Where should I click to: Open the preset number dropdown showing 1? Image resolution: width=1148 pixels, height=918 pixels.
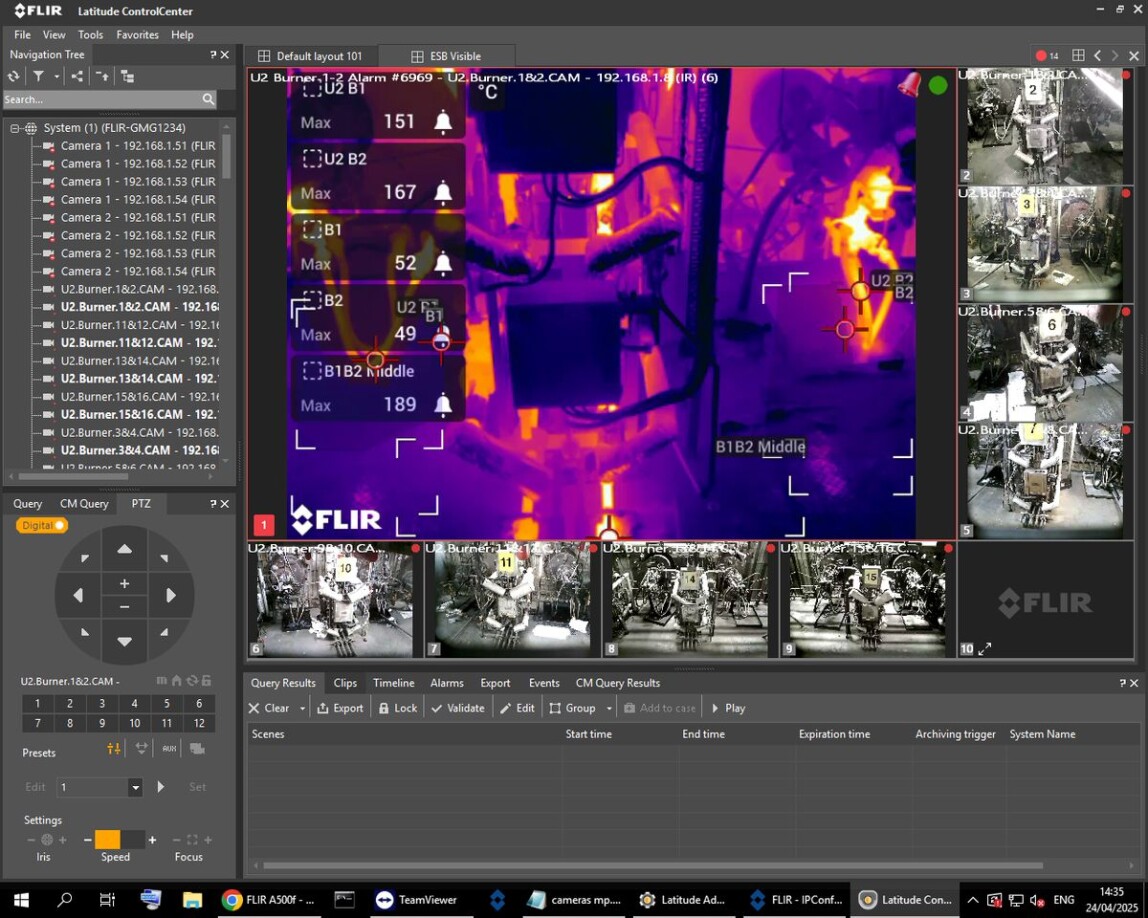pyautogui.click(x=135, y=788)
